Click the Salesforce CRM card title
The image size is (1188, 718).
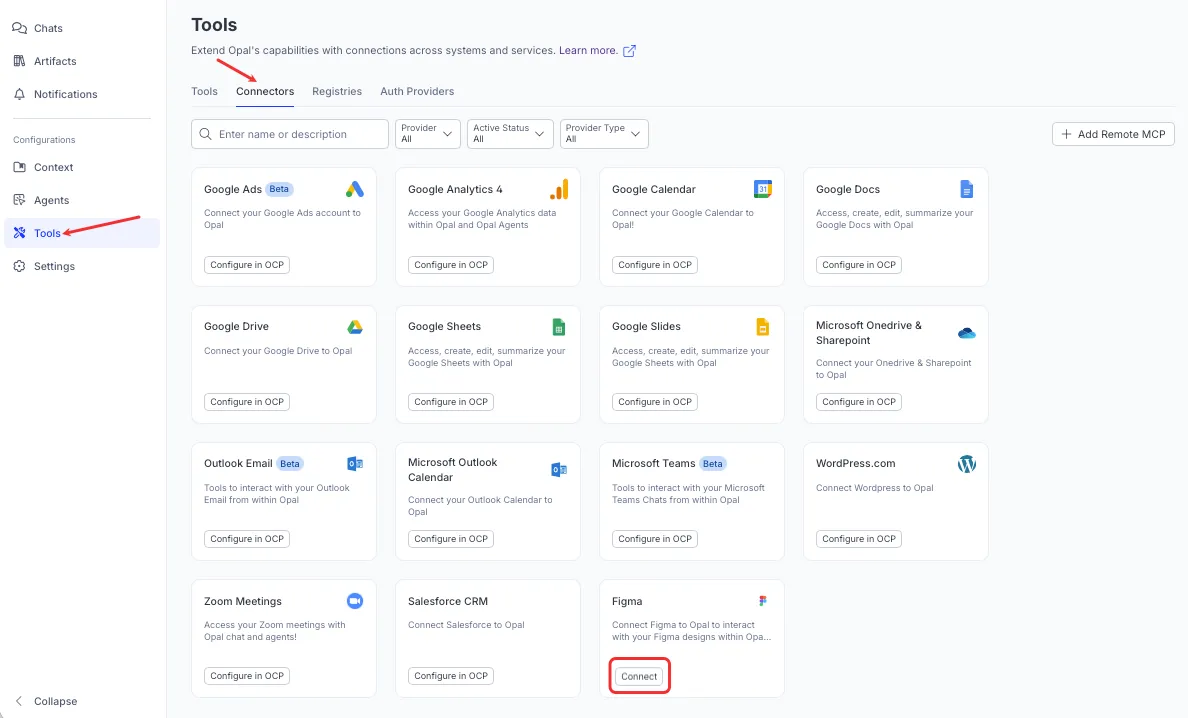pos(448,601)
